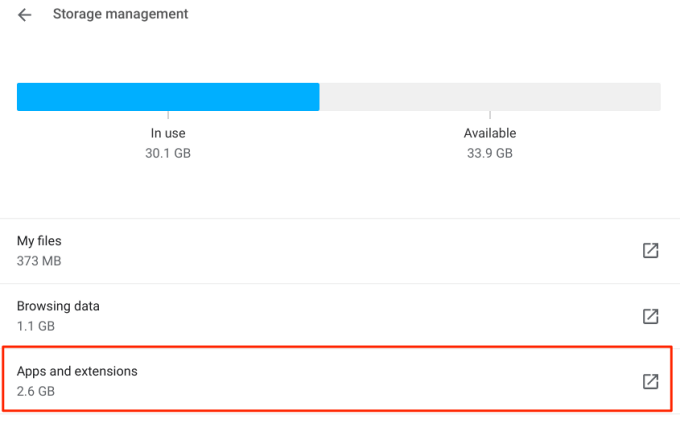Click the 1.1 GB size text
The height and width of the screenshot is (423, 680).
point(35,326)
